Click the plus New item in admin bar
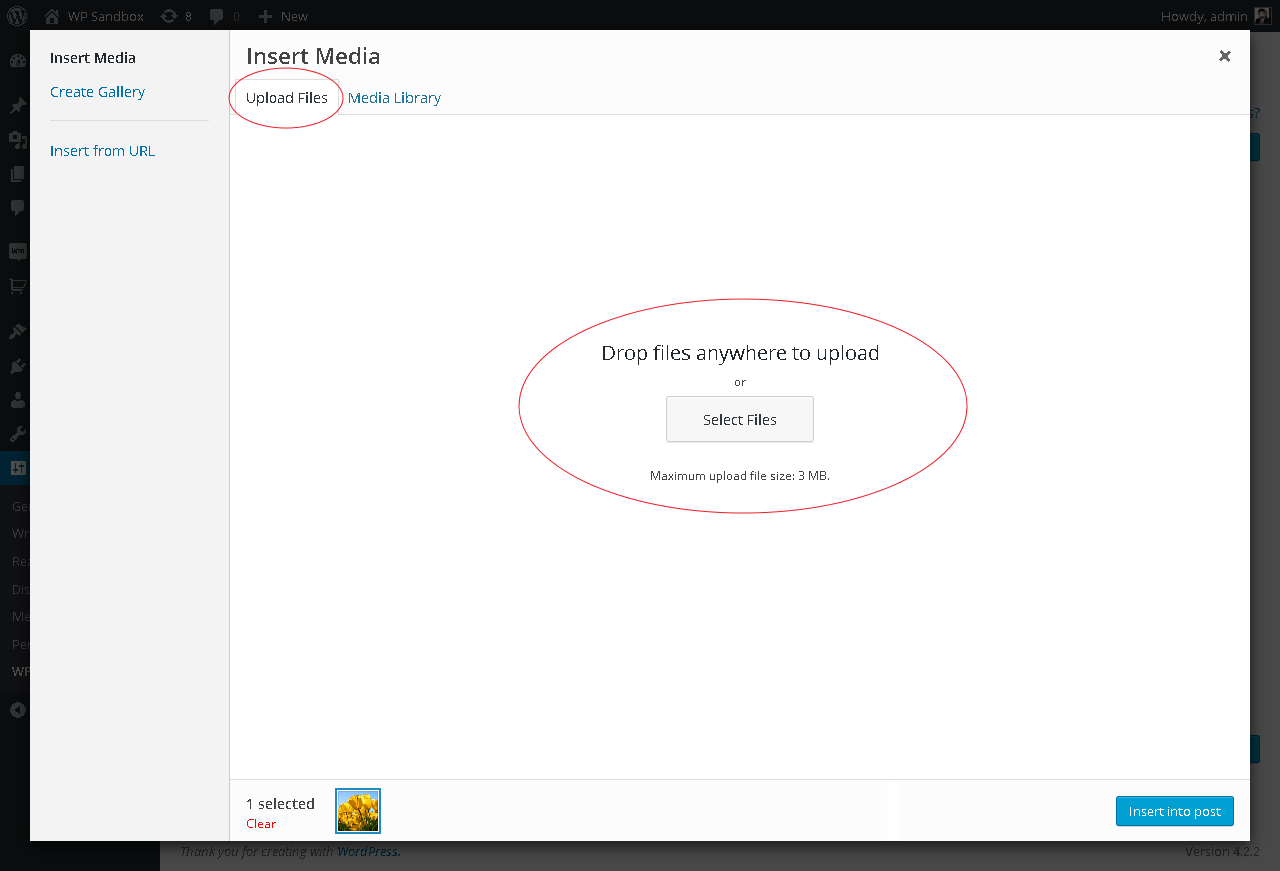The width and height of the screenshot is (1280, 871). [x=283, y=16]
